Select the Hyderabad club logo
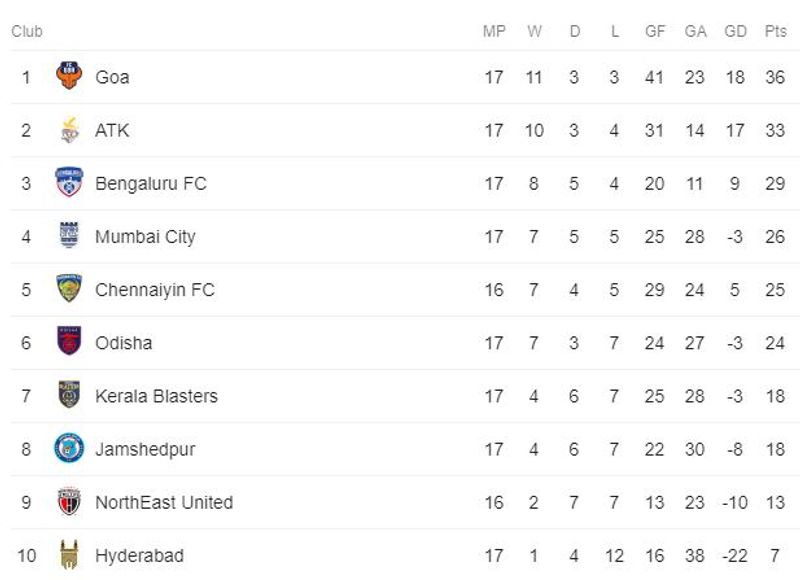Viewport: 800px width, 580px height. [x=69, y=555]
